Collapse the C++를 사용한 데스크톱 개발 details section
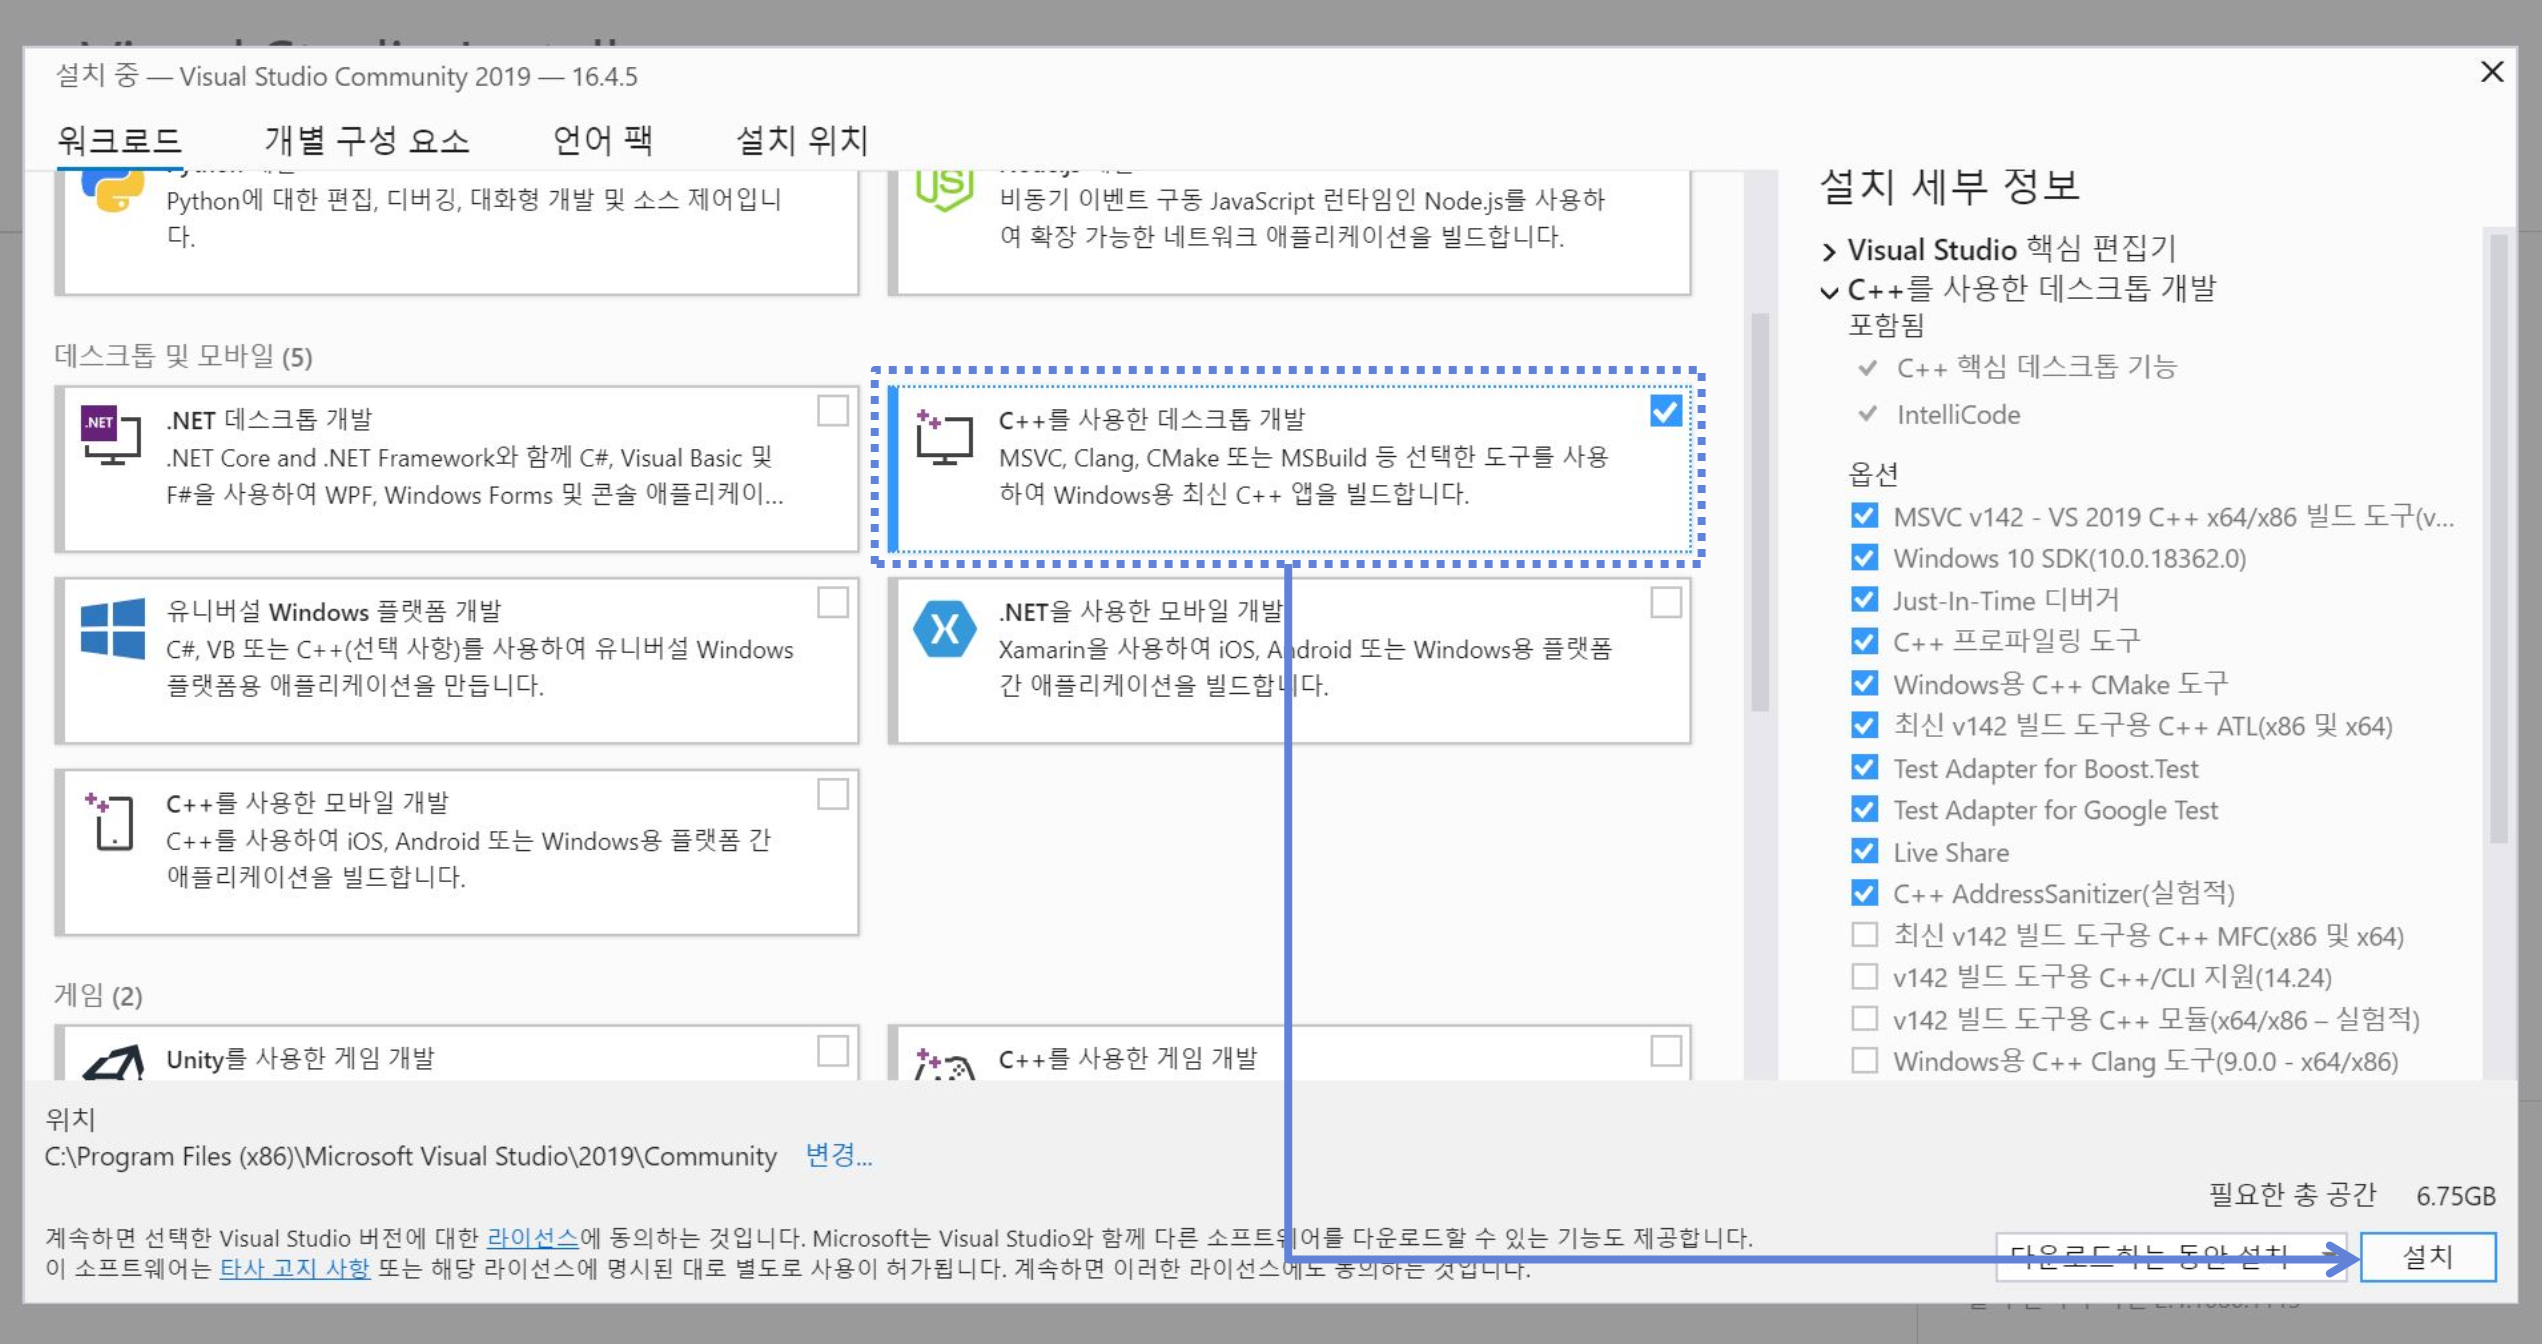Image resolution: width=2542 pixels, height=1344 pixels. click(1829, 292)
